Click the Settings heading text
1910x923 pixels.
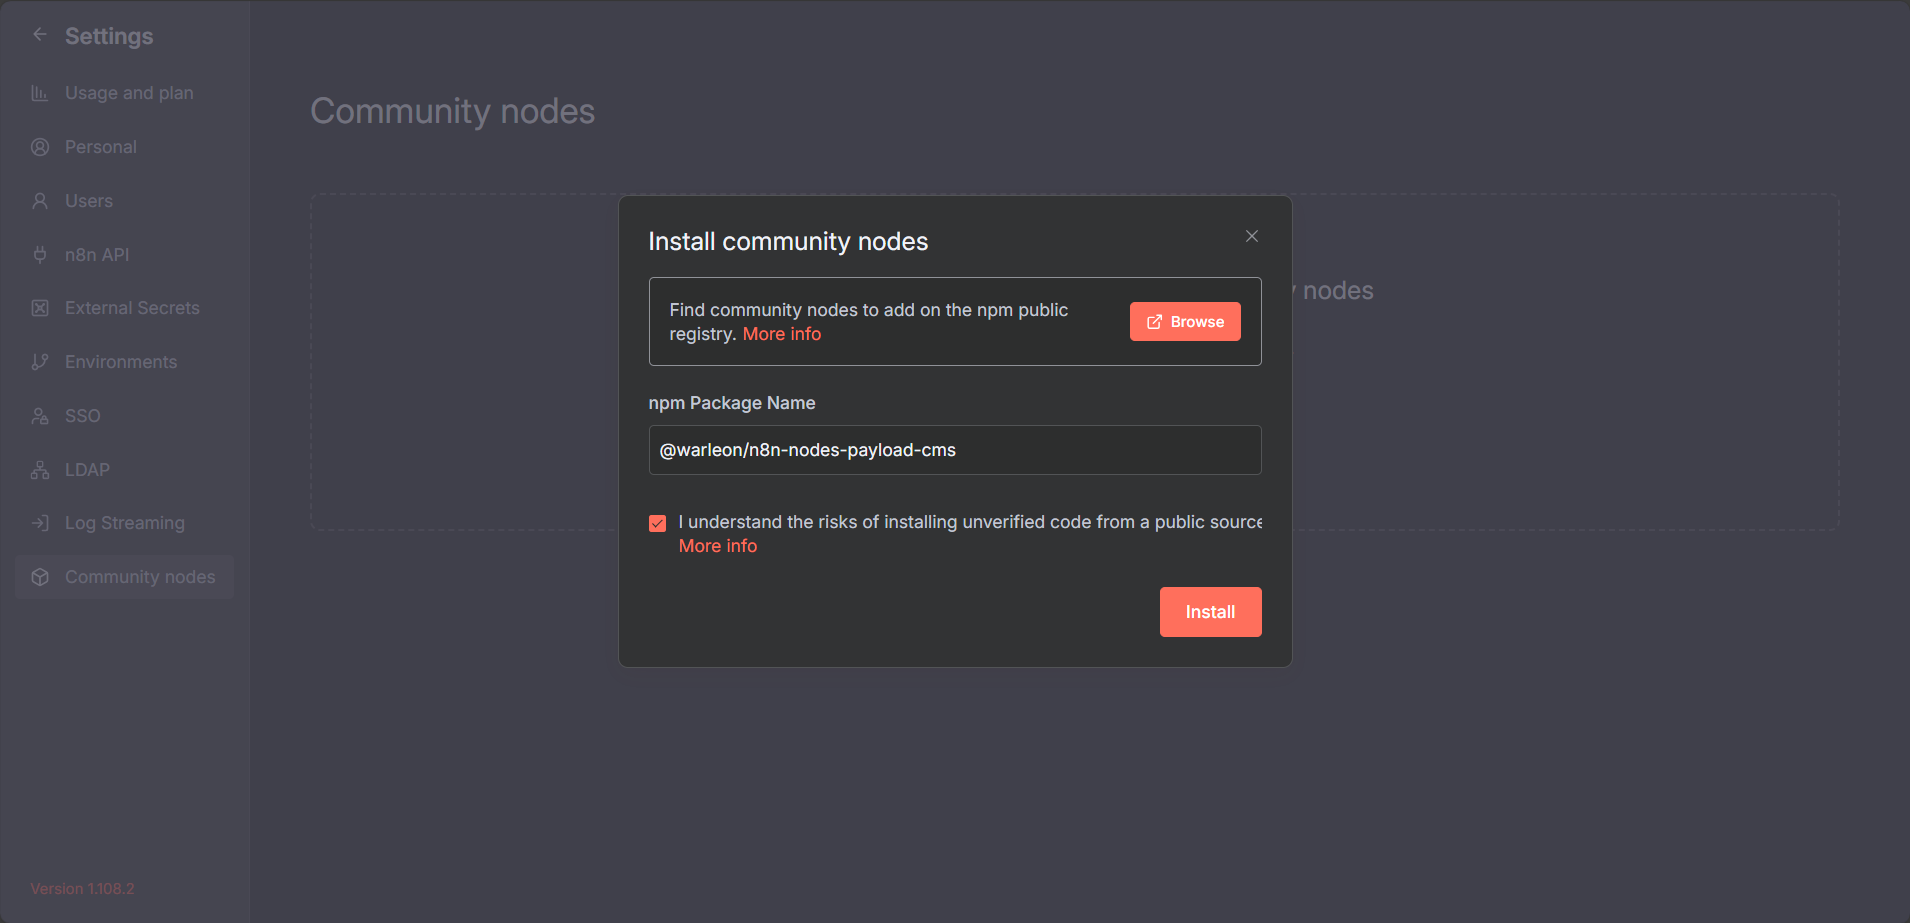[109, 36]
